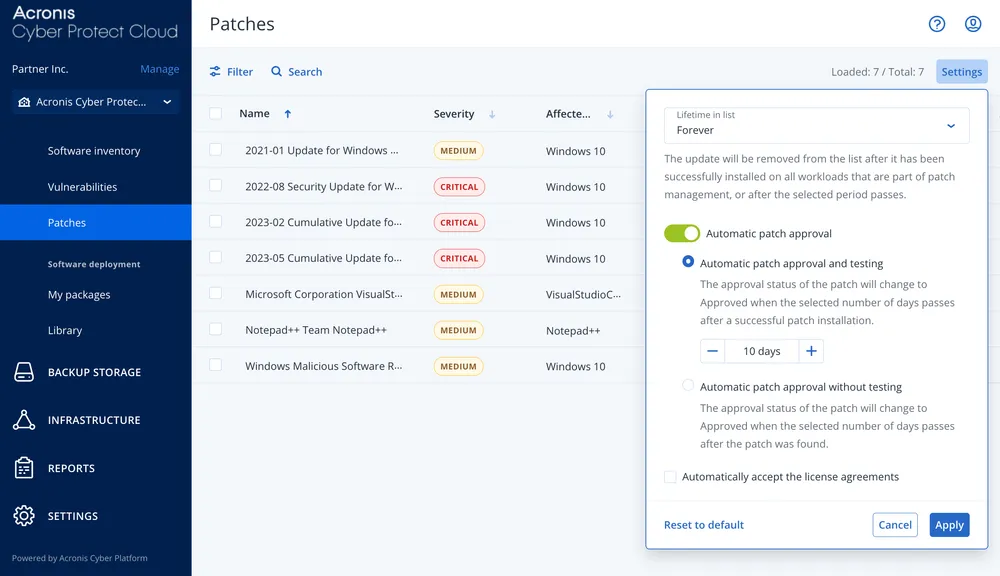This screenshot has height=576, width=1000.
Task: Check the Notepad++ Team Notepad++ row
Action: [x=216, y=329]
